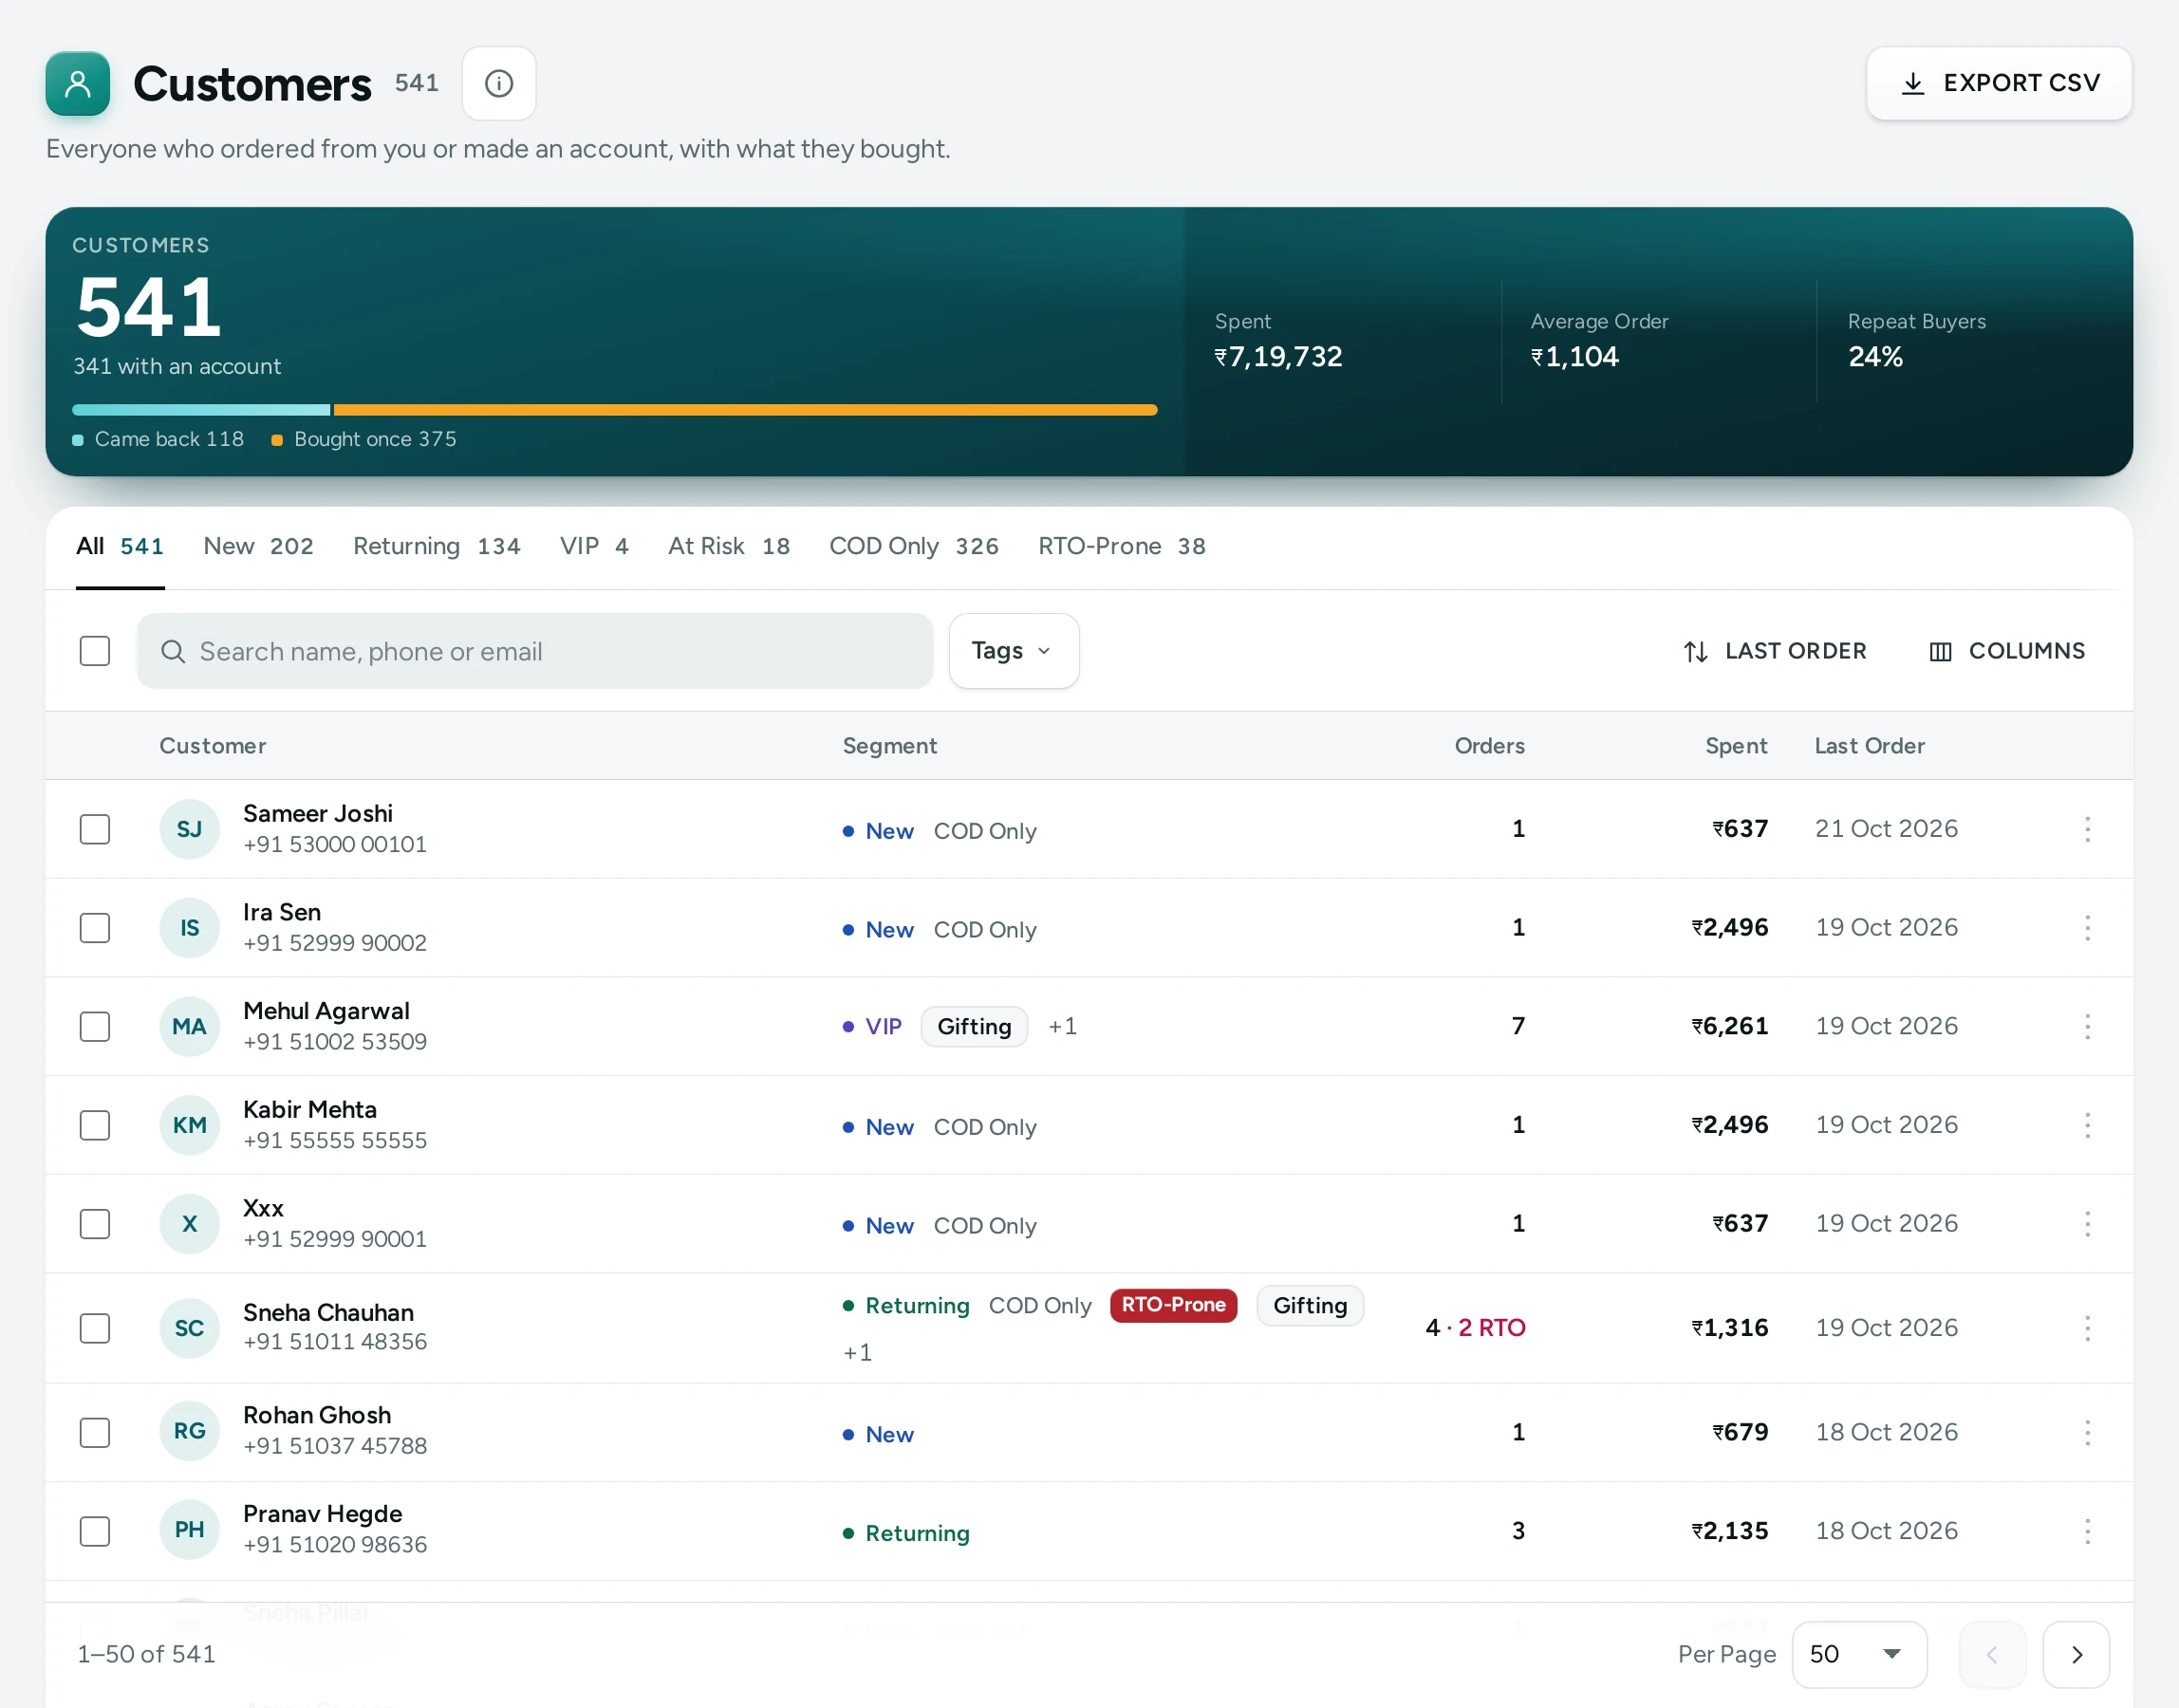Click the SJ avatar of Sameer Joshi
The image size is (2179, 1708).
point(189,829)
